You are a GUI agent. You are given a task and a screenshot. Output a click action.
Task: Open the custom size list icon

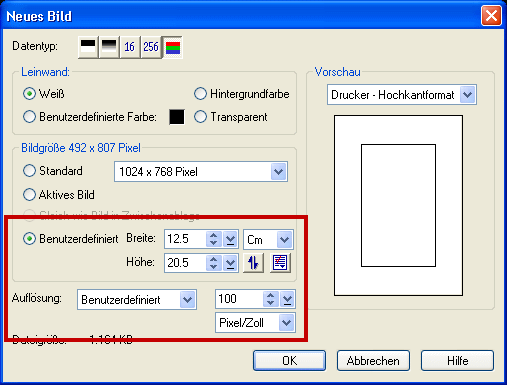pos(280,263)
